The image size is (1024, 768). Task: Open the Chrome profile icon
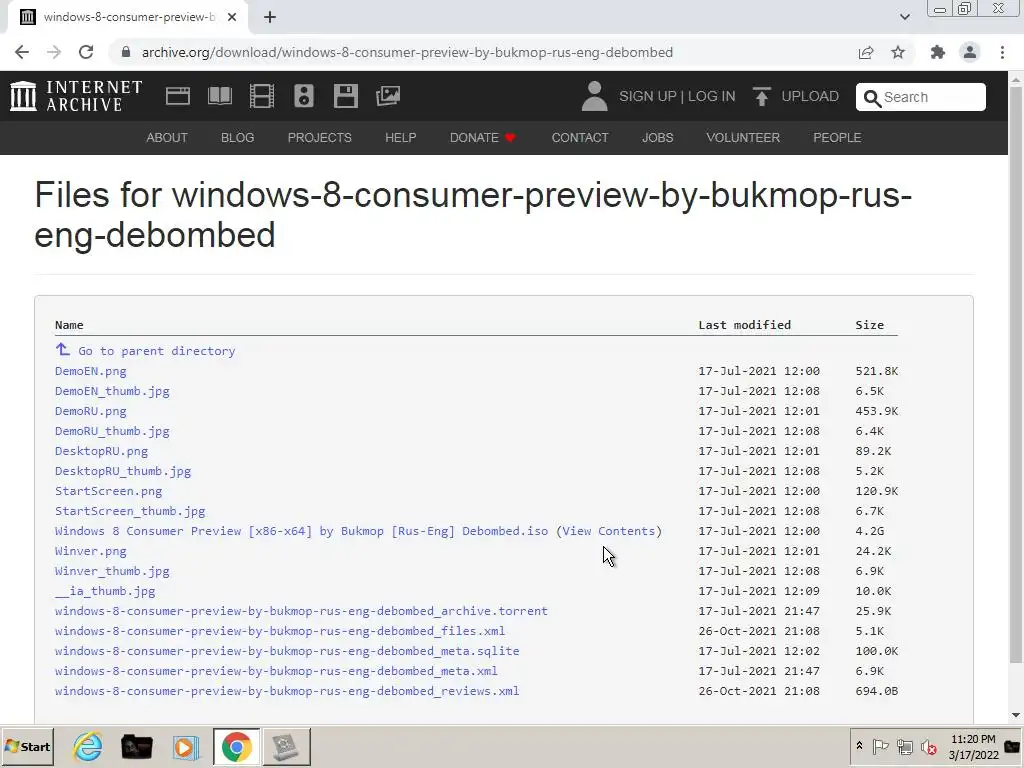[x=970, y=52]
